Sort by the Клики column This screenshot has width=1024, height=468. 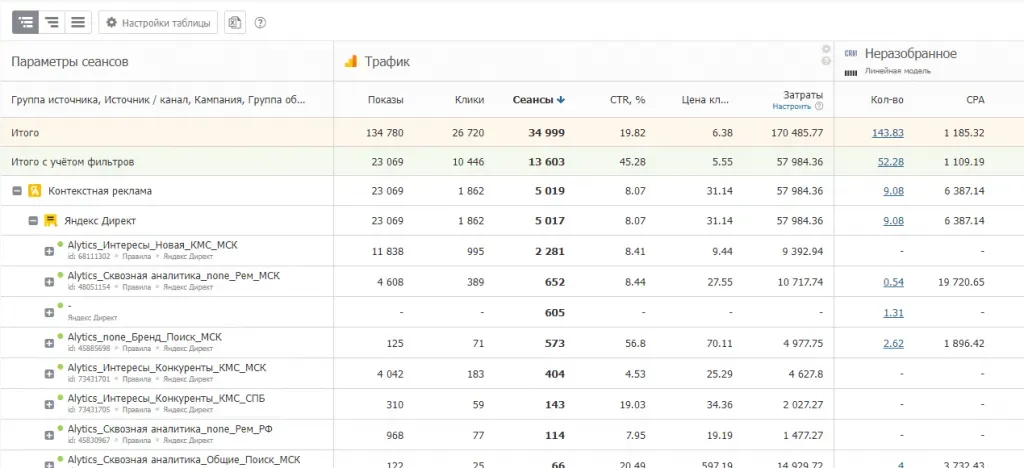470,100
